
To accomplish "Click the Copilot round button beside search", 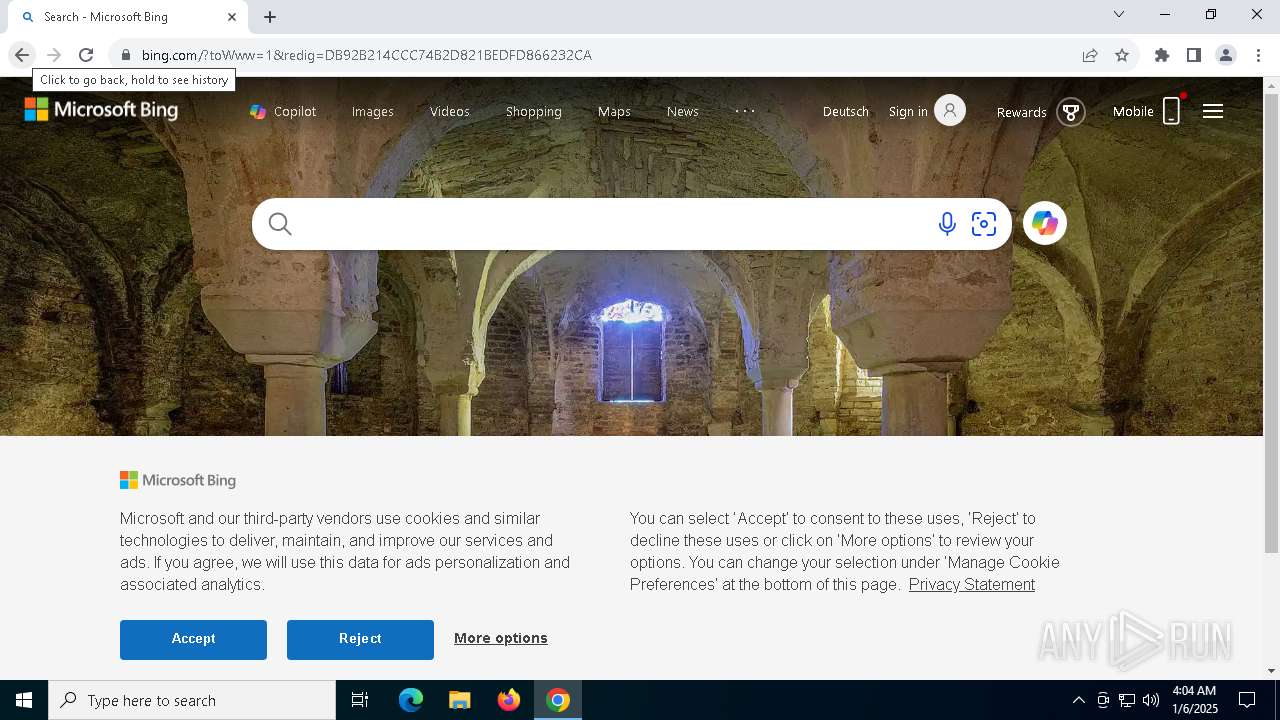I will [x=1045, y=223].
